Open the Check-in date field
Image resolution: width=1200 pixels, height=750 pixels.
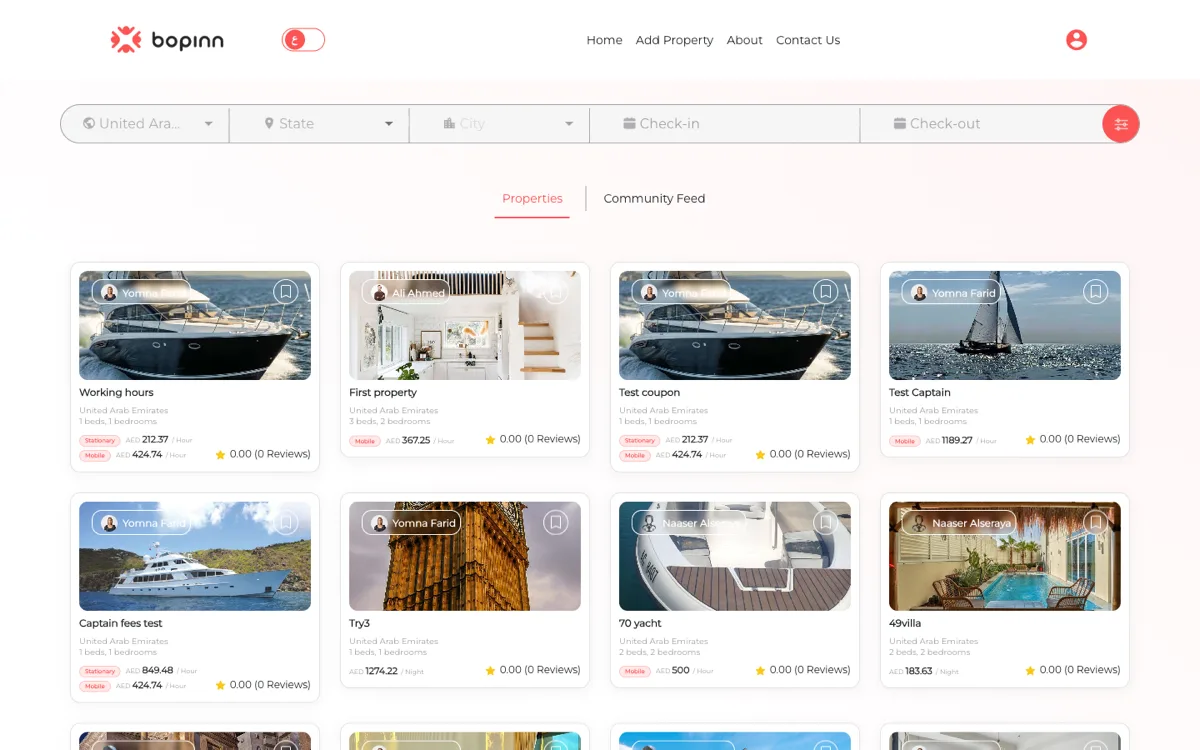click(x=725, y=124)
